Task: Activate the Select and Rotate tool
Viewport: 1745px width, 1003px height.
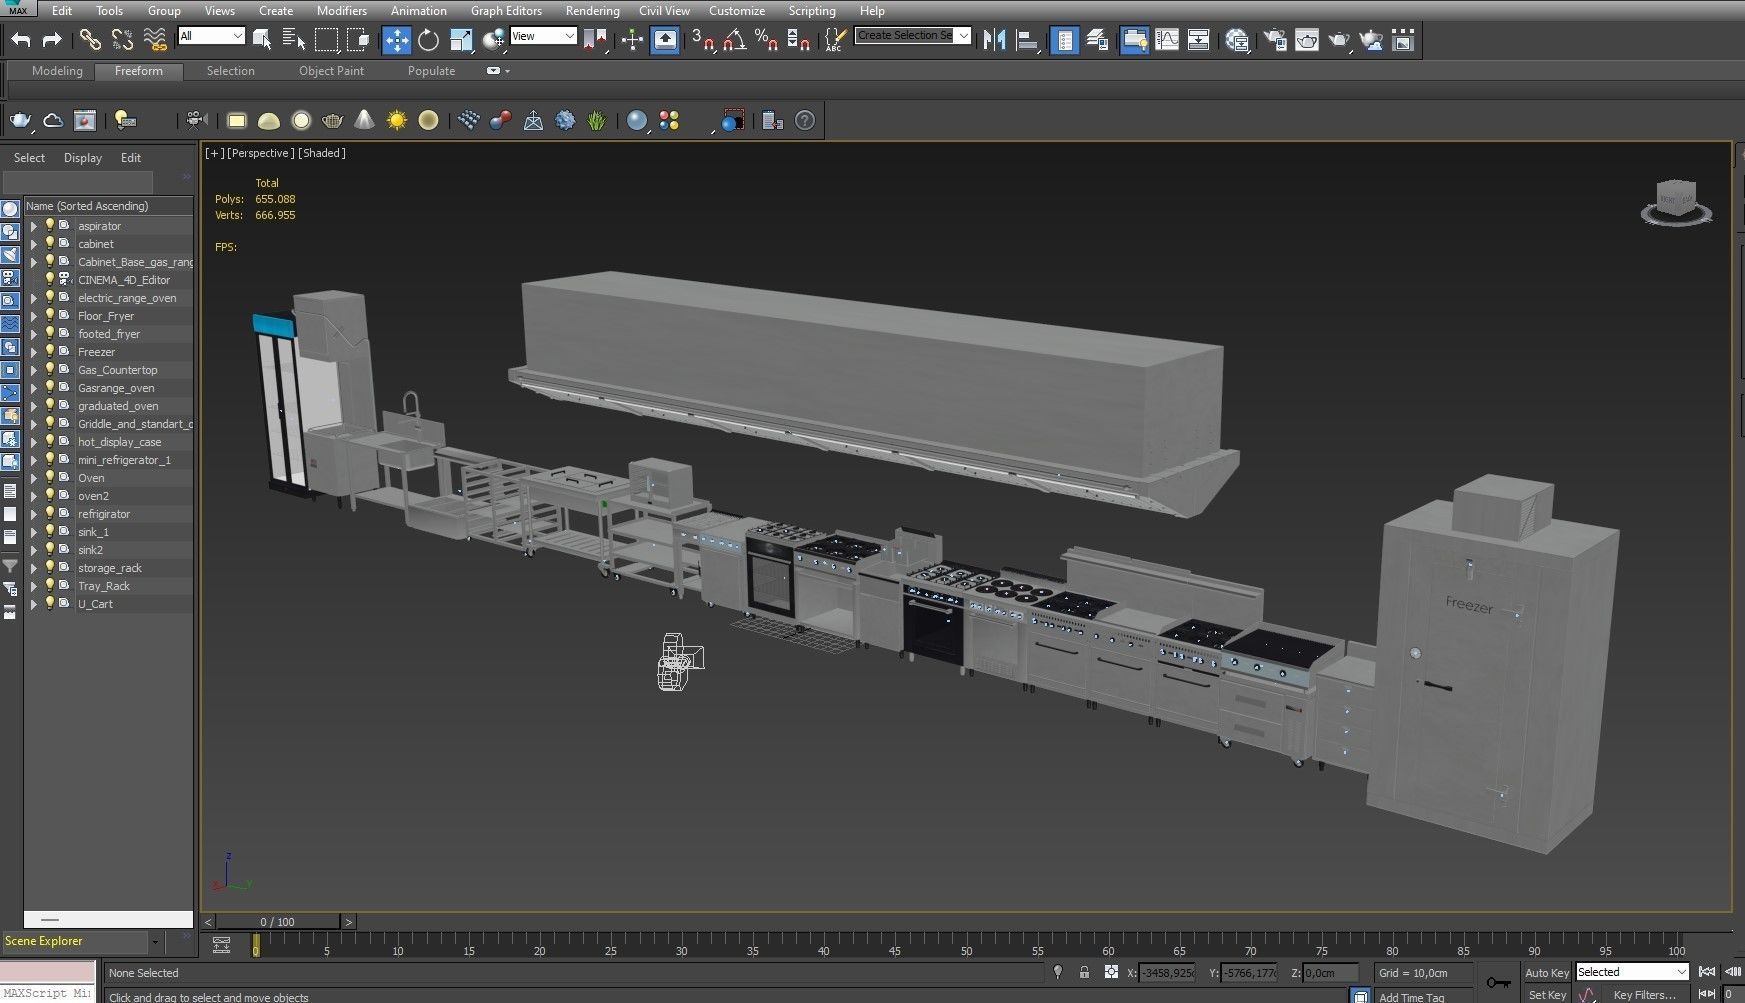Action: (x=428, y=40)
